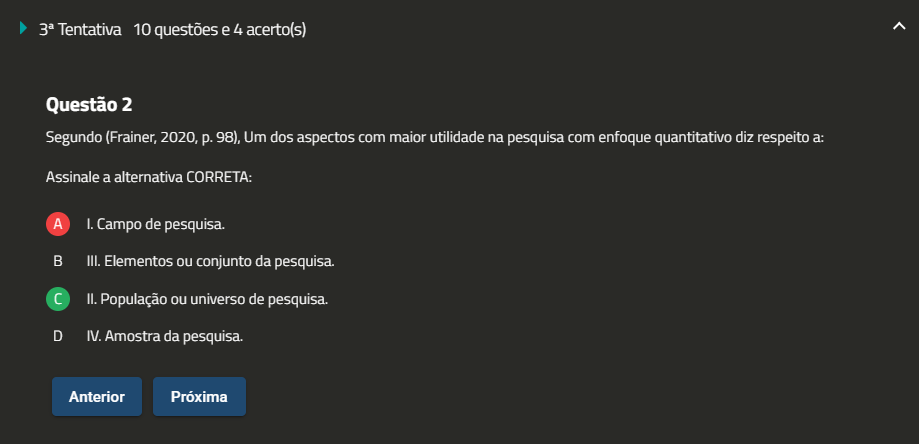The height and width of the screenshot is (444, 919).
Task: Choose the D alternative letter
Action: pyautogui.click(x=58, y=336)
